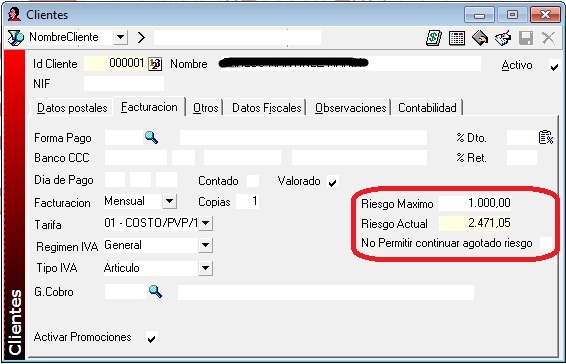Image resolution: width=566 pixels, height=364 pixels.
Task: Click the search binoculars icon beside NombreCliente
Action: pyautogui.click(x=15, y=38)
